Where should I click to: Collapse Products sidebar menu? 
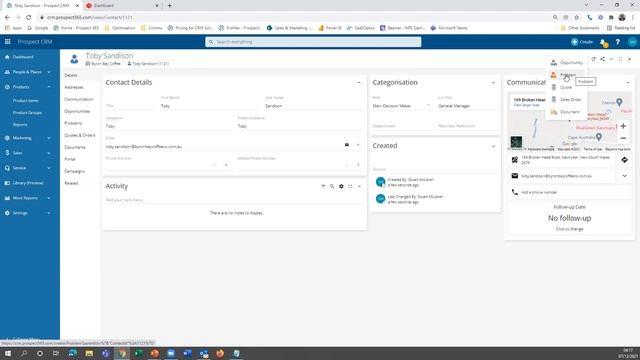point(28,87)
